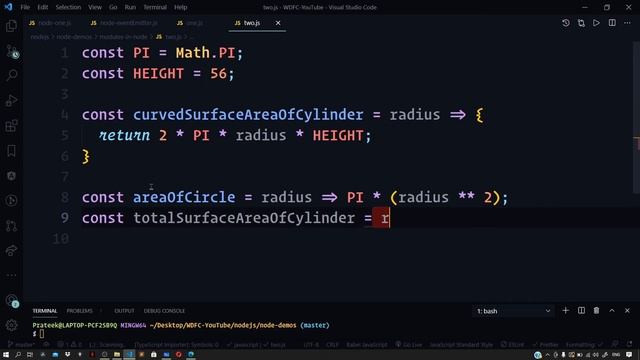This screenshot has height=360, width=640.
Task: Open the timeline history icon in editor toolbar
Action: 566,23
